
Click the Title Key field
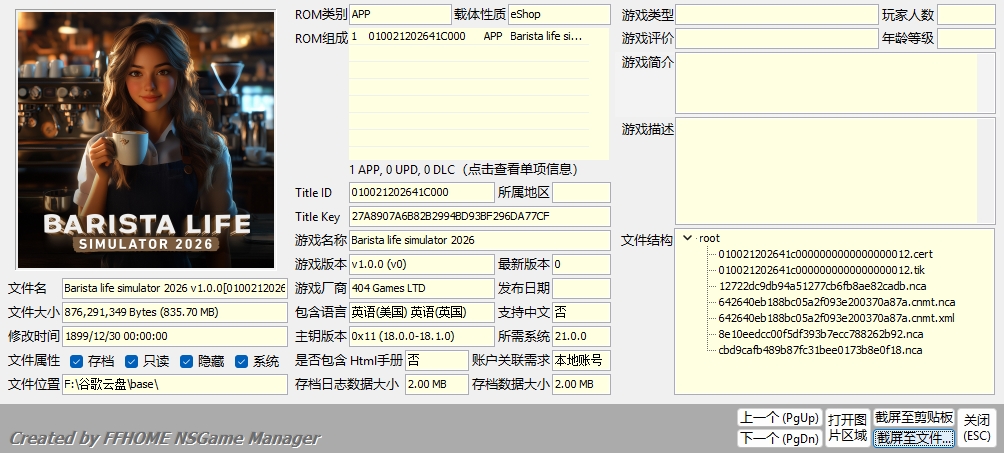click(479, 216)
